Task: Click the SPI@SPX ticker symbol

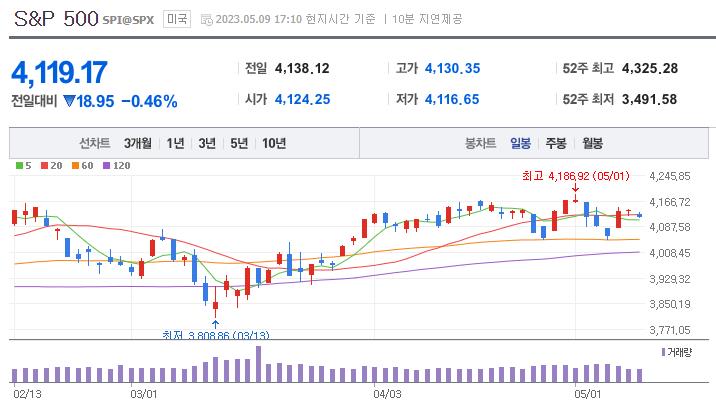Action: 128,20
